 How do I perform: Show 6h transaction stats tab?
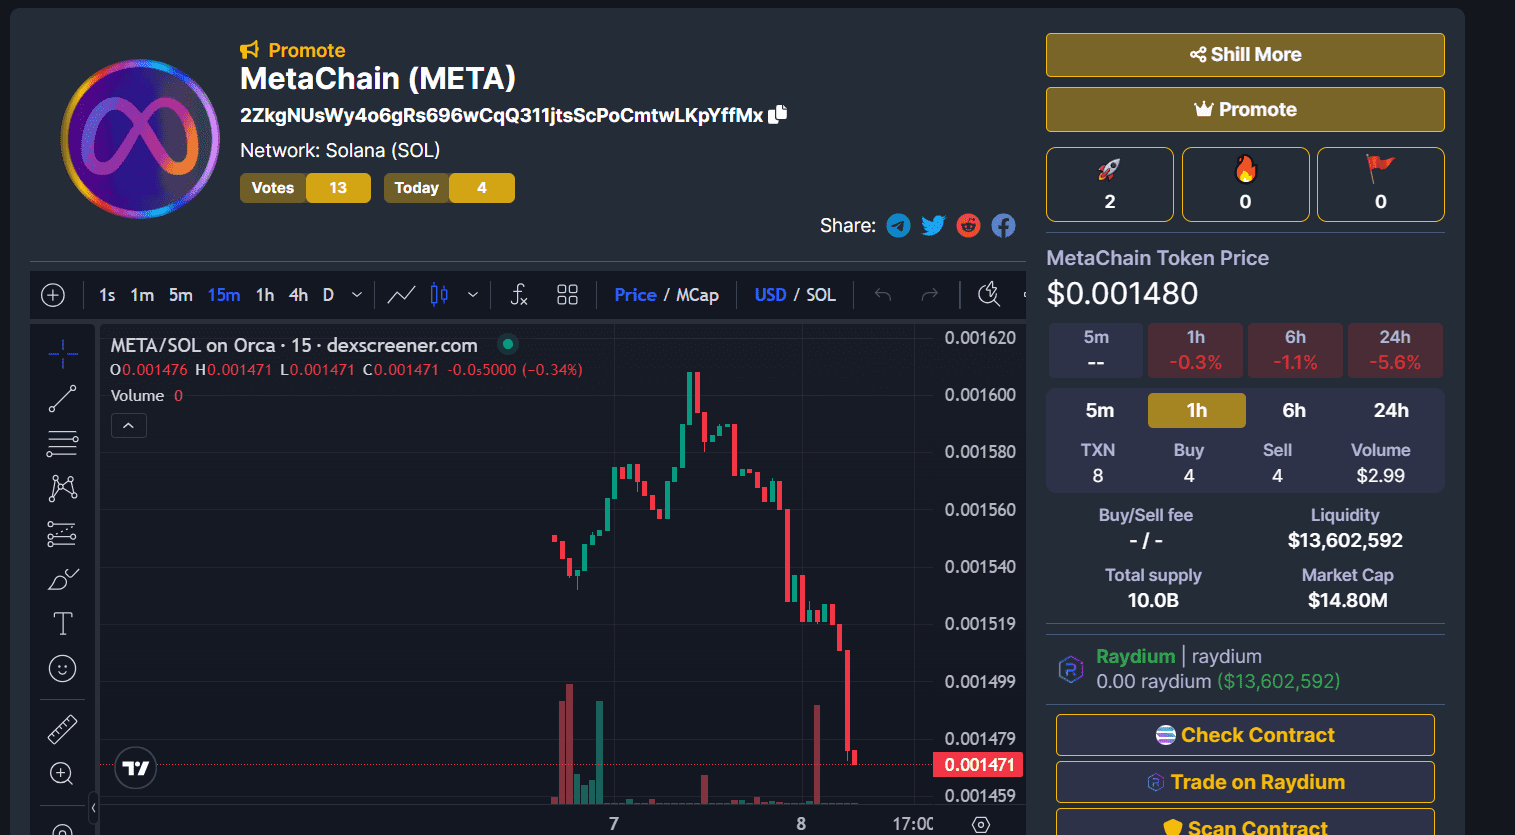click(1294, 410)
